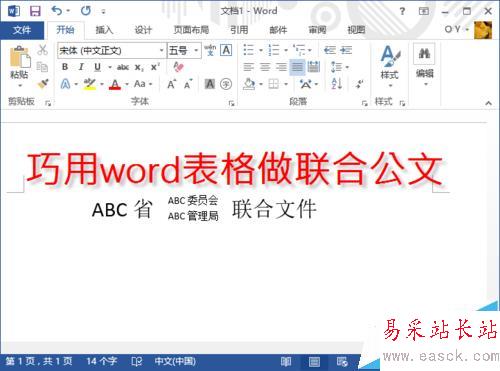Image resolution: width=500 pixels, height=371 pixels.
Task: Click 中文(中国) language indicator
Action: [x=175, y=361]
